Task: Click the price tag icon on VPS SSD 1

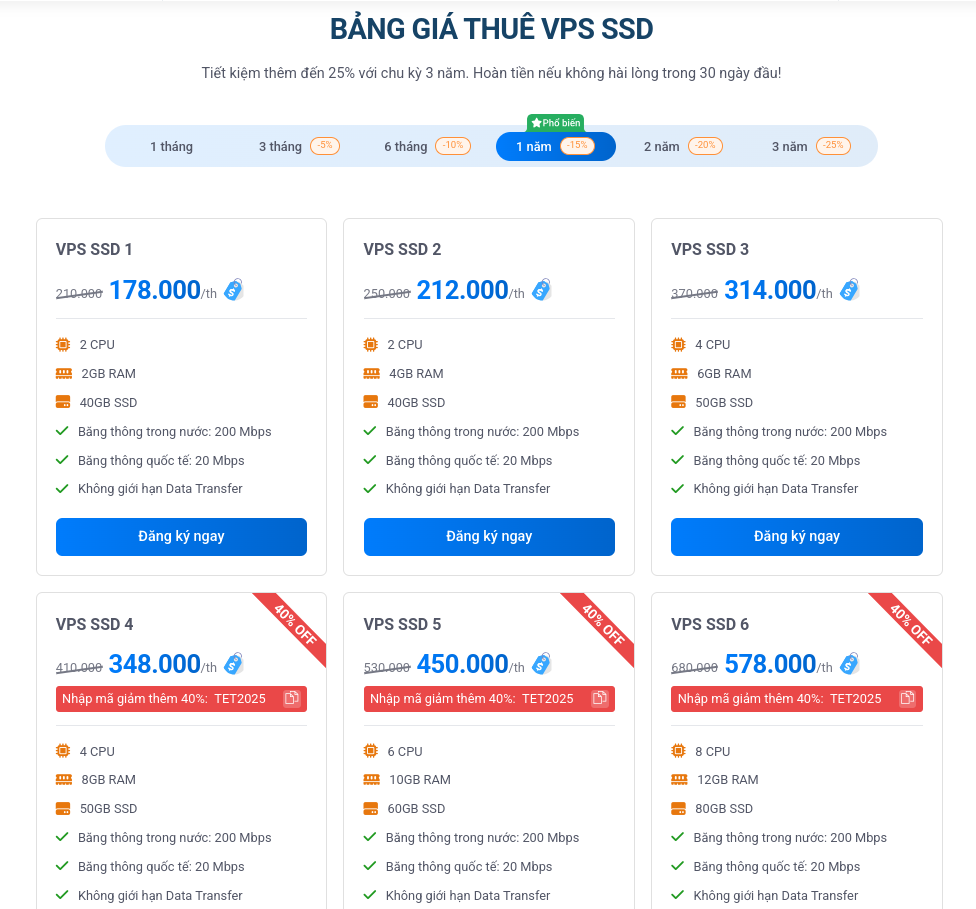Action: [233, 290]
